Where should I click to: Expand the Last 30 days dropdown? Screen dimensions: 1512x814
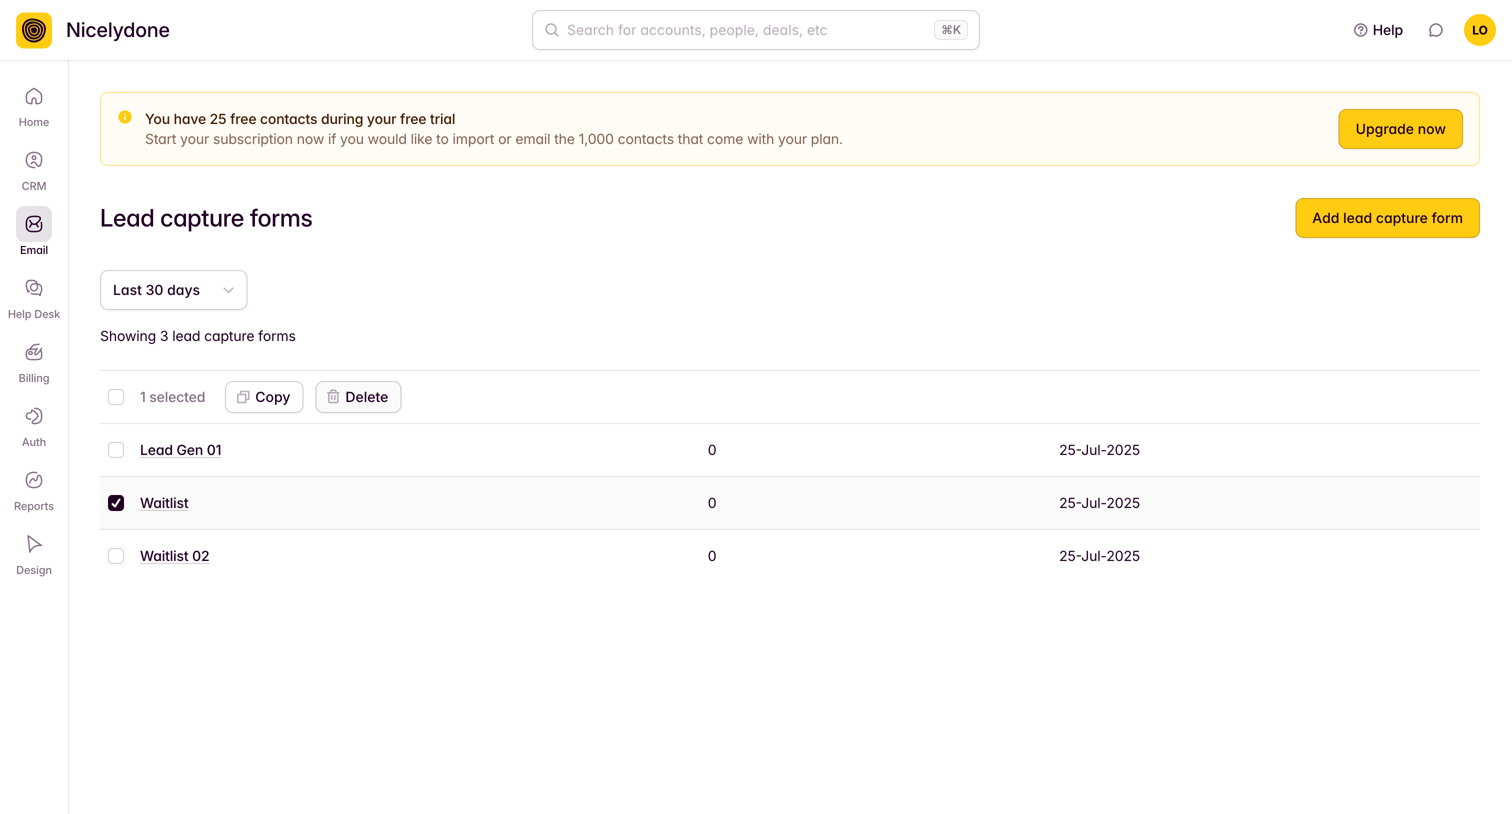[x=173, y=290]
